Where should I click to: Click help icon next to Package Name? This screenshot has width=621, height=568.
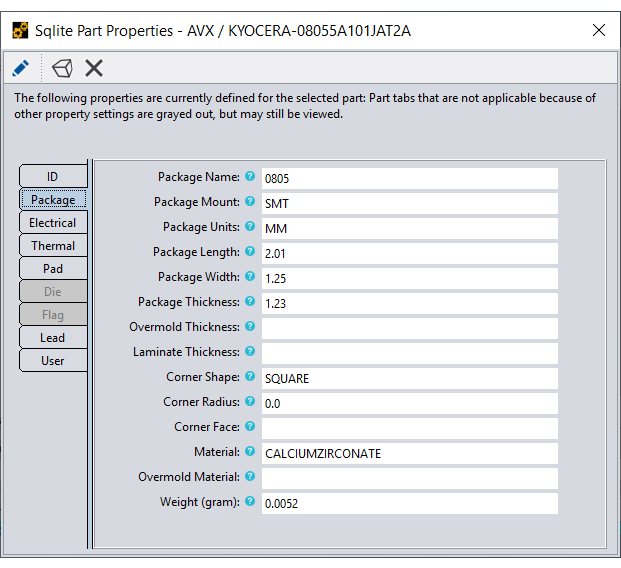tap(250, 177)
